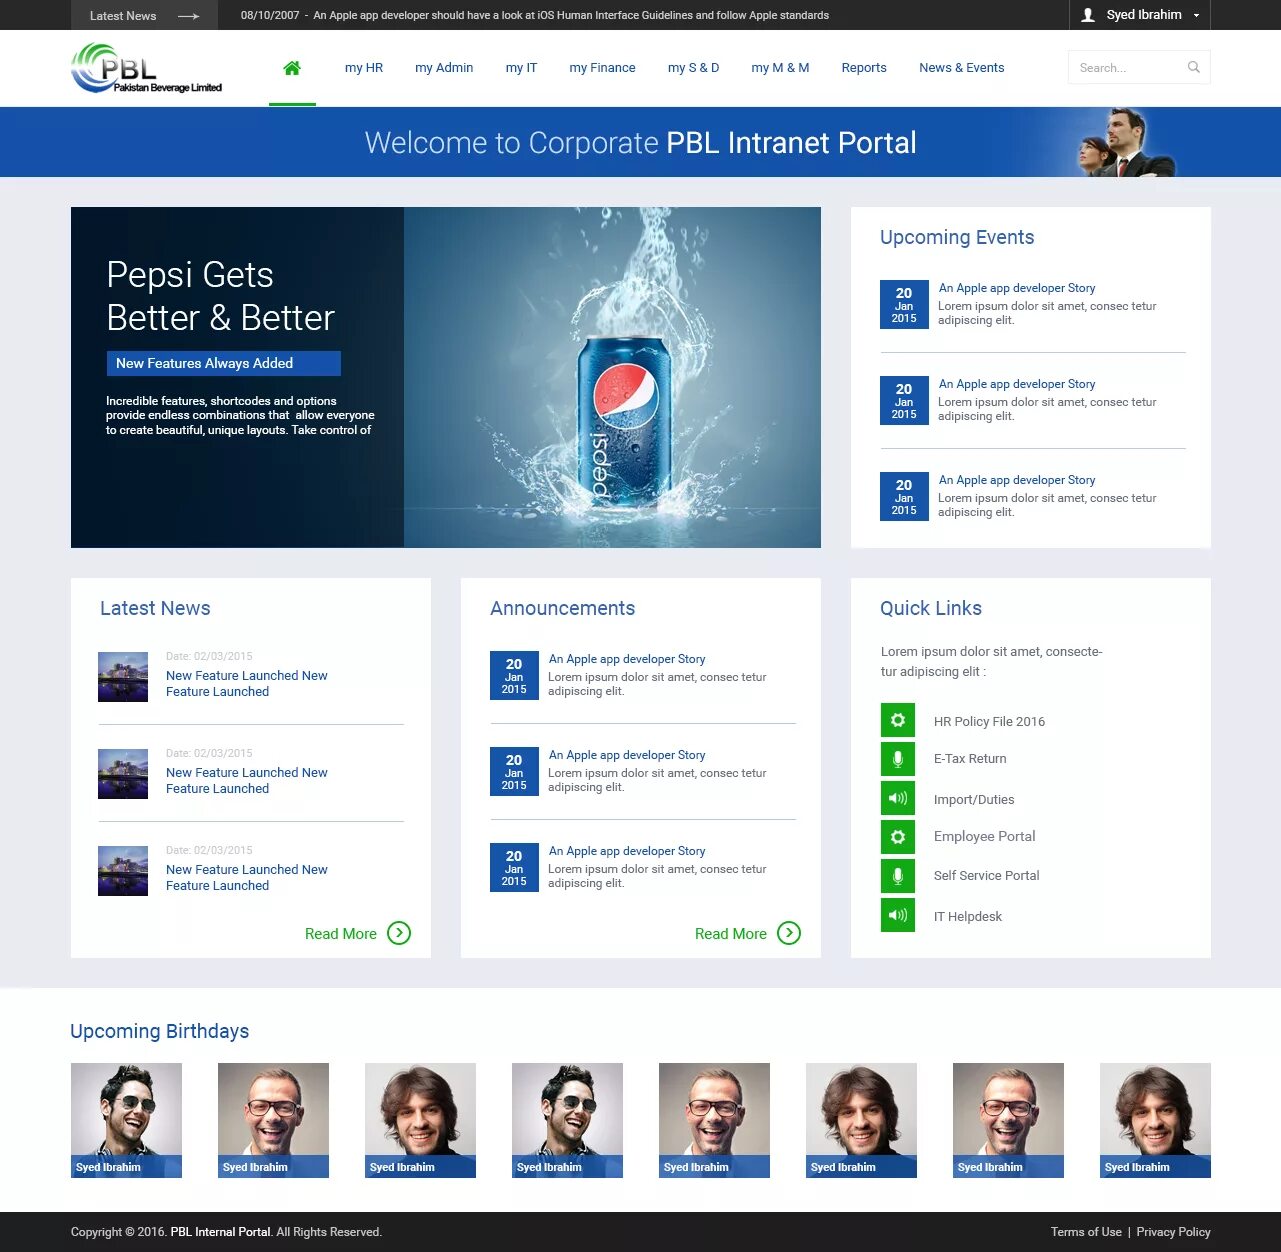Open the my Finance menu

click(602, 68)
